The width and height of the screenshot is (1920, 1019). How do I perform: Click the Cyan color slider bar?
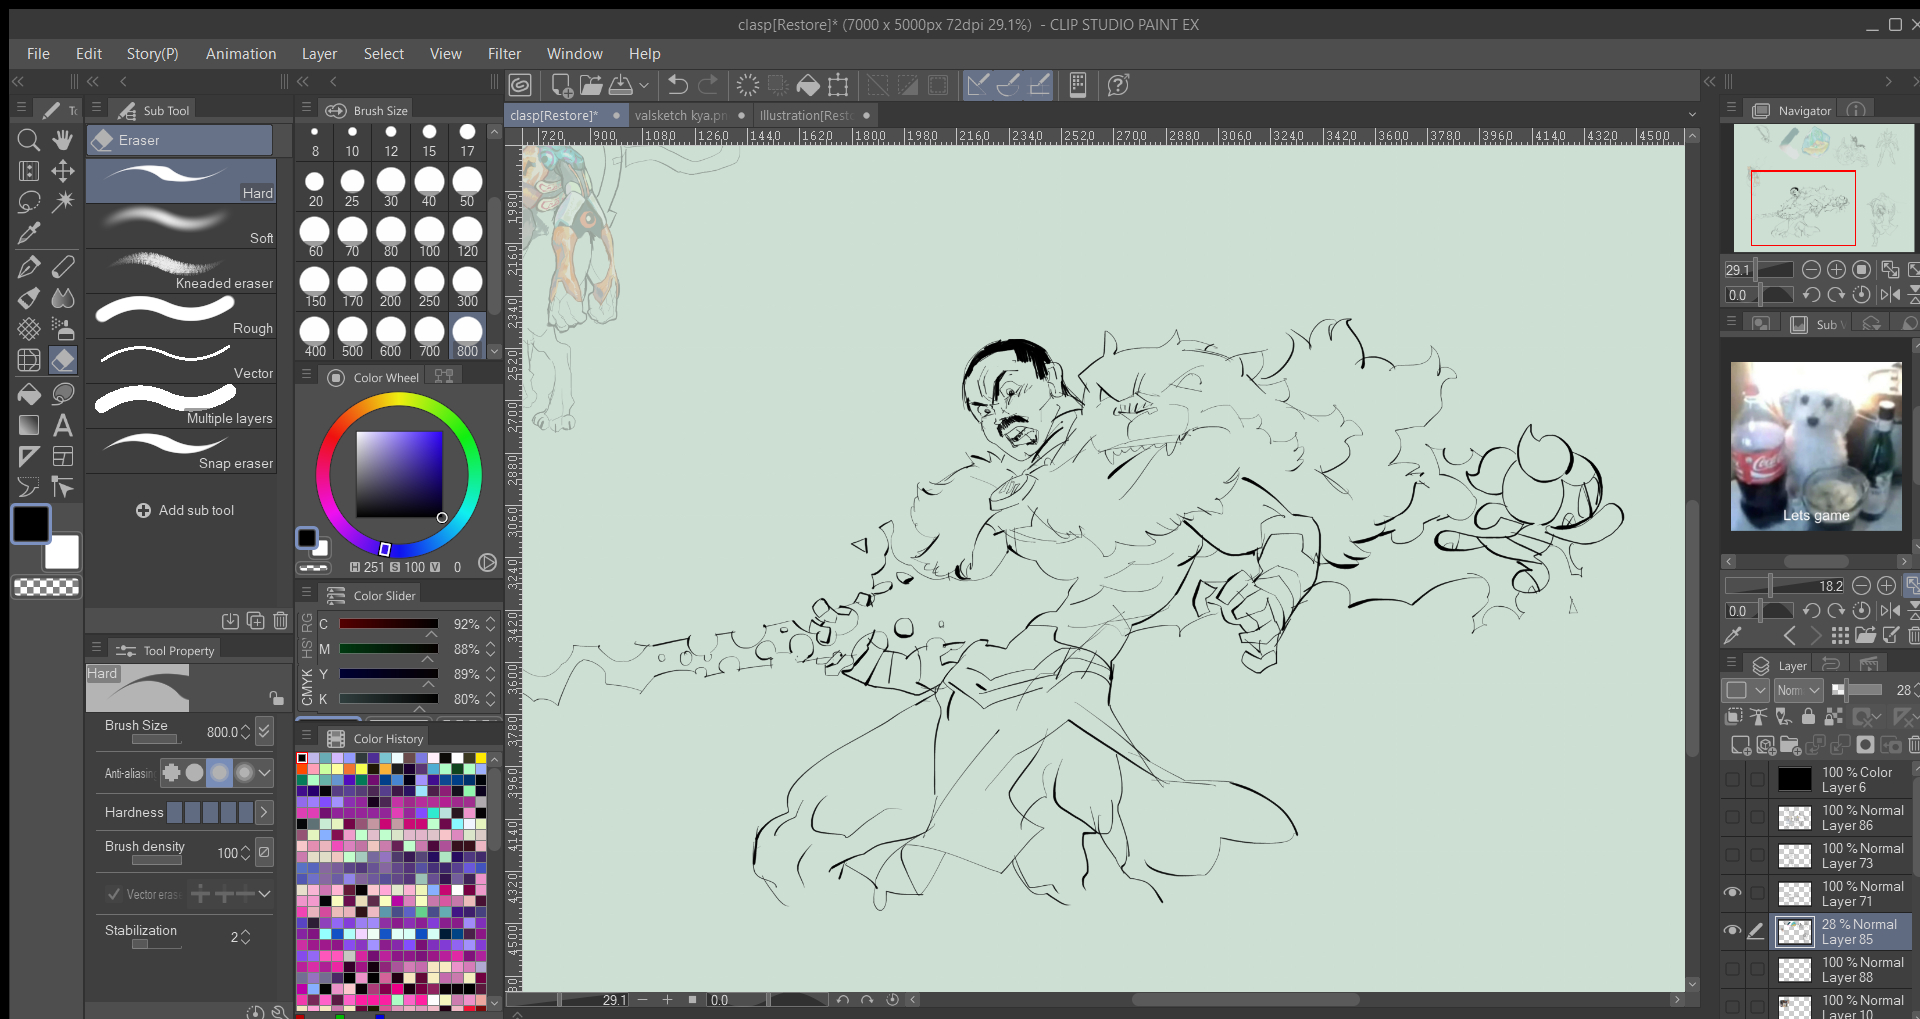[388, 624]
